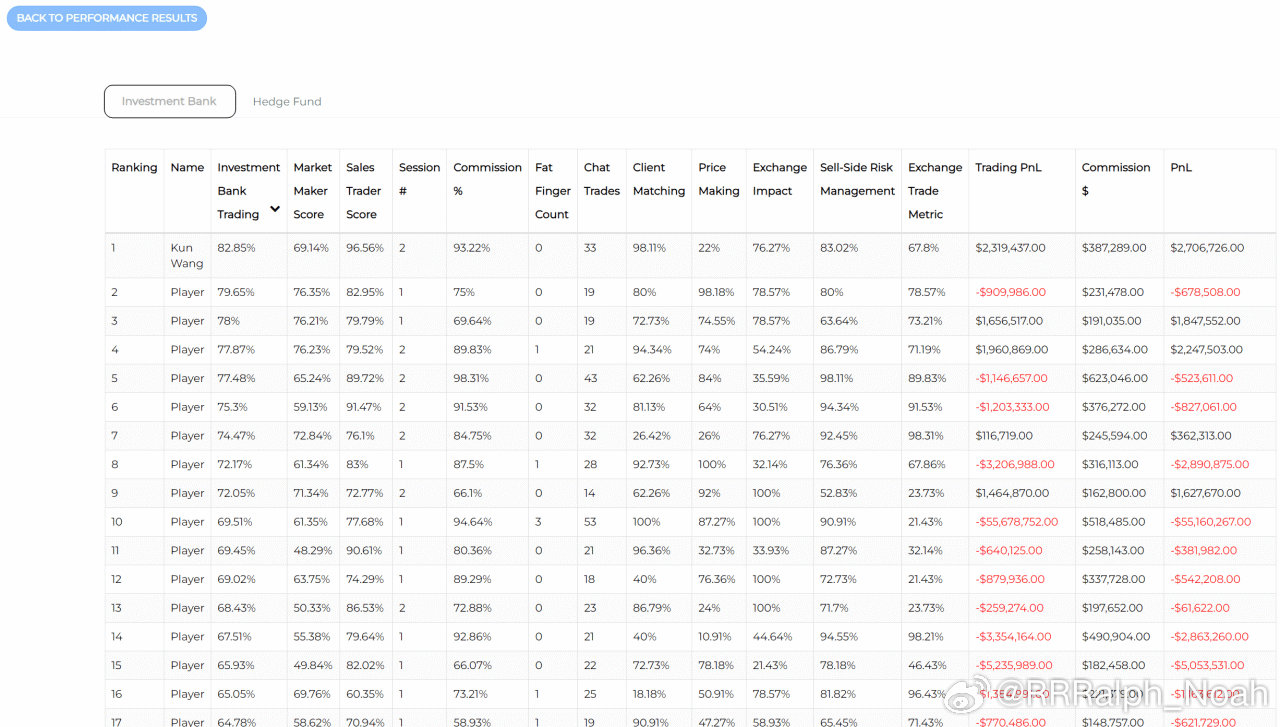The width and height of the screenshot is (1280, 727).
Task: Click PnL -$55,160,267.00 in rank 10
Action: click(1211, 522)
